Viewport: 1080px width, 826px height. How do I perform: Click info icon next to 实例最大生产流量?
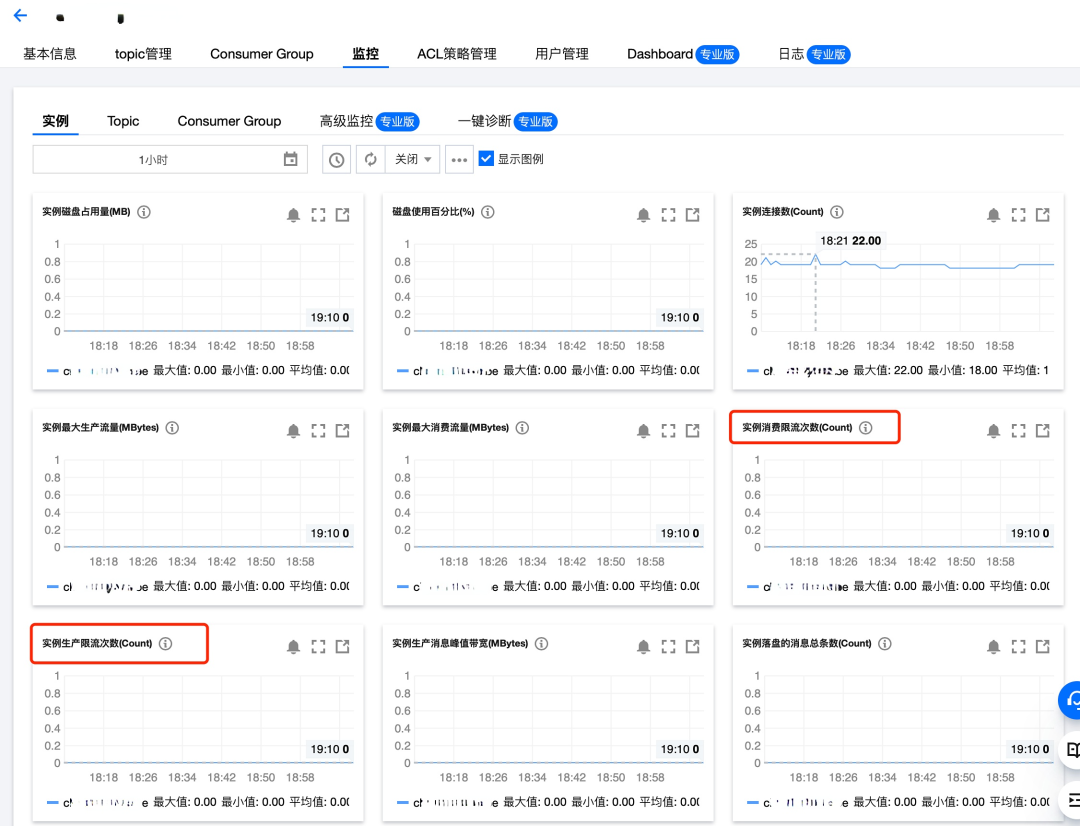pyautogui.click(x=171, y=427)
